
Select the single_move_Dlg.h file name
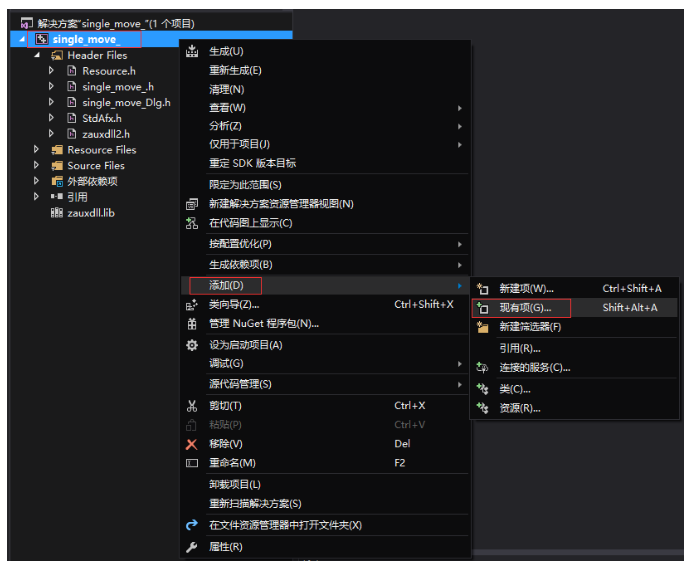pos(126,103)
